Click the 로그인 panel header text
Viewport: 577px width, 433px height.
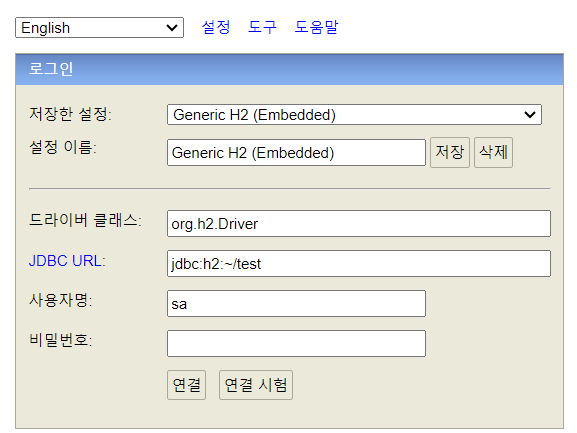click(51, 69)
